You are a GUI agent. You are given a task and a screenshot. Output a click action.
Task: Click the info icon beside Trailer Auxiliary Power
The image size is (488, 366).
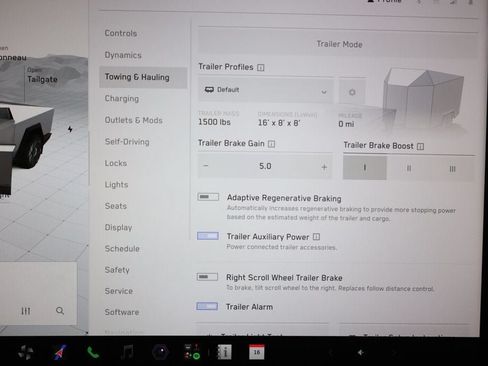[316, 237]
